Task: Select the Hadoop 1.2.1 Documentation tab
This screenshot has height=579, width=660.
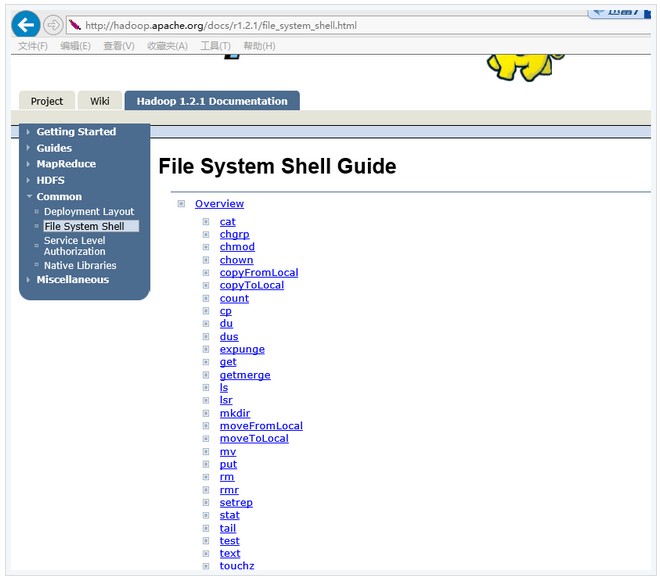Action: (x=212, y=101)
